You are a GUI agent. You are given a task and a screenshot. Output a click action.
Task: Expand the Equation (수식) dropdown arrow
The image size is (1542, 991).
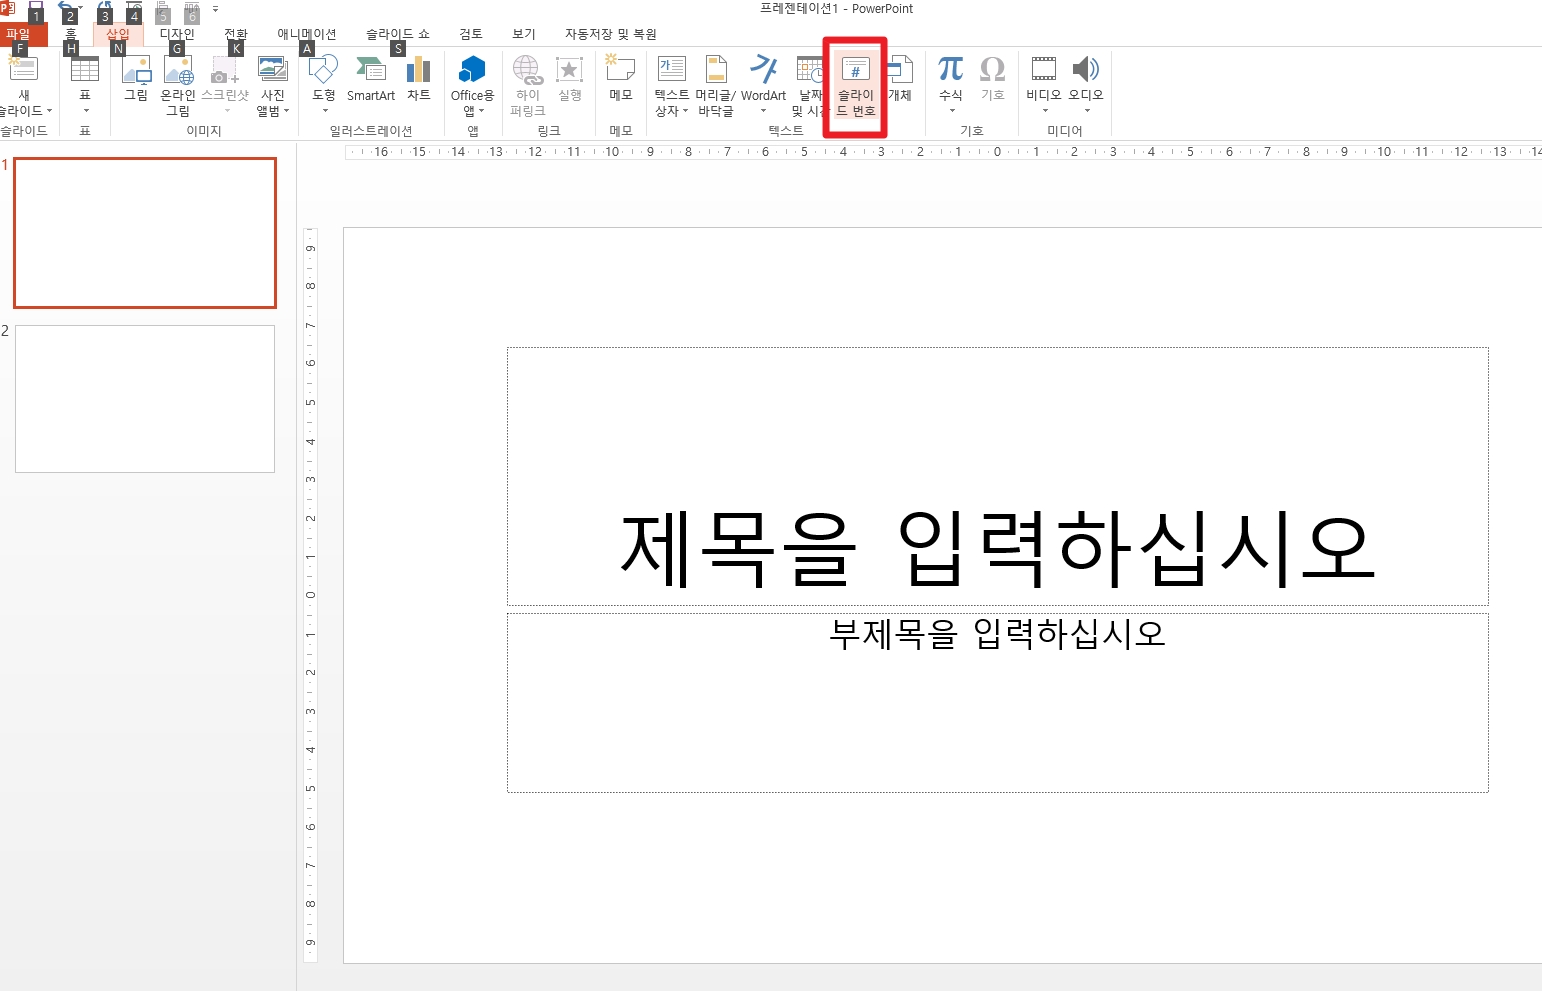[951, 111]
